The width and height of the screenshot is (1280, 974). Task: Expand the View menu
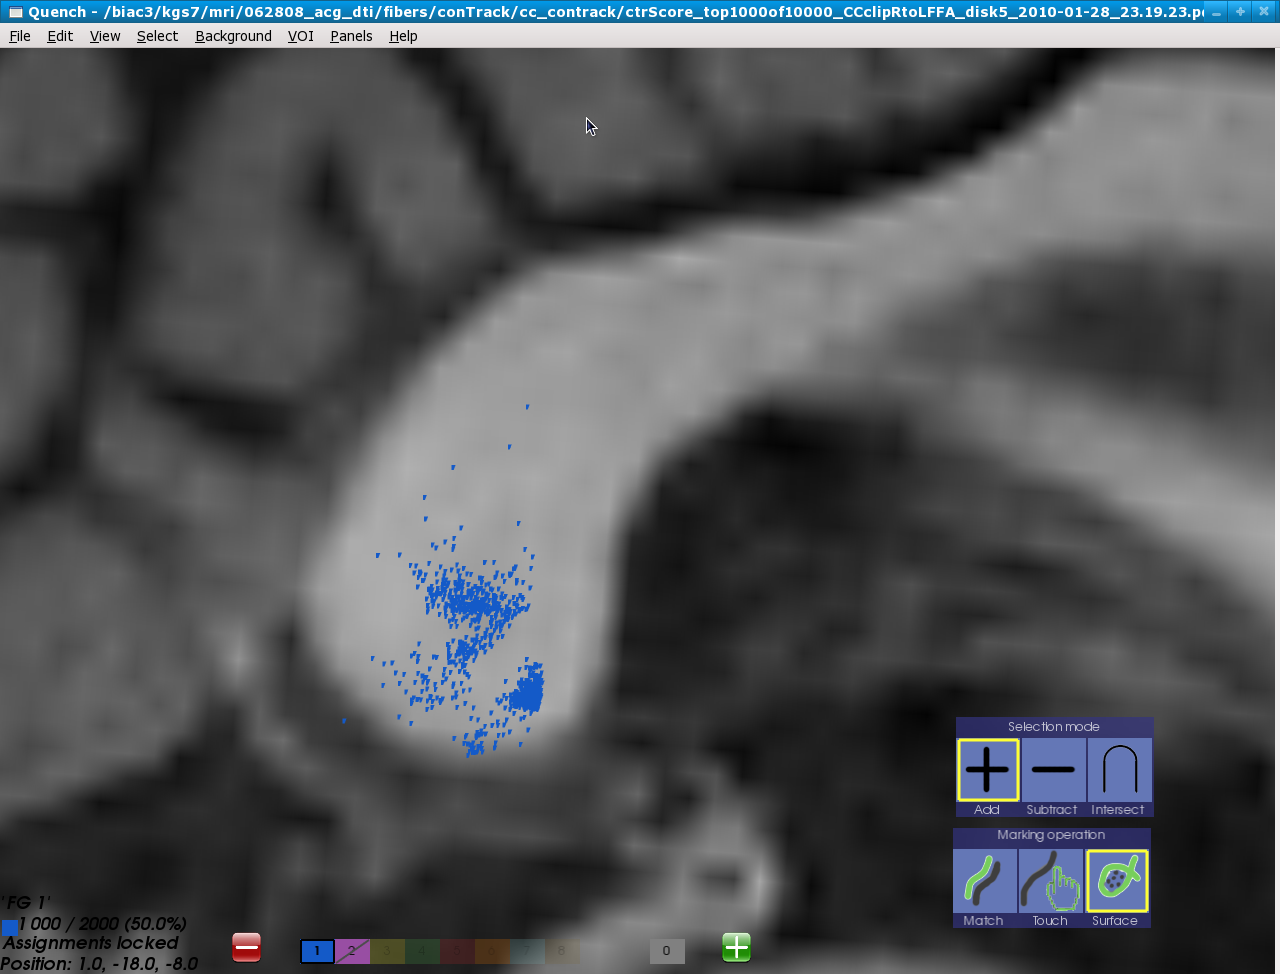105,36
